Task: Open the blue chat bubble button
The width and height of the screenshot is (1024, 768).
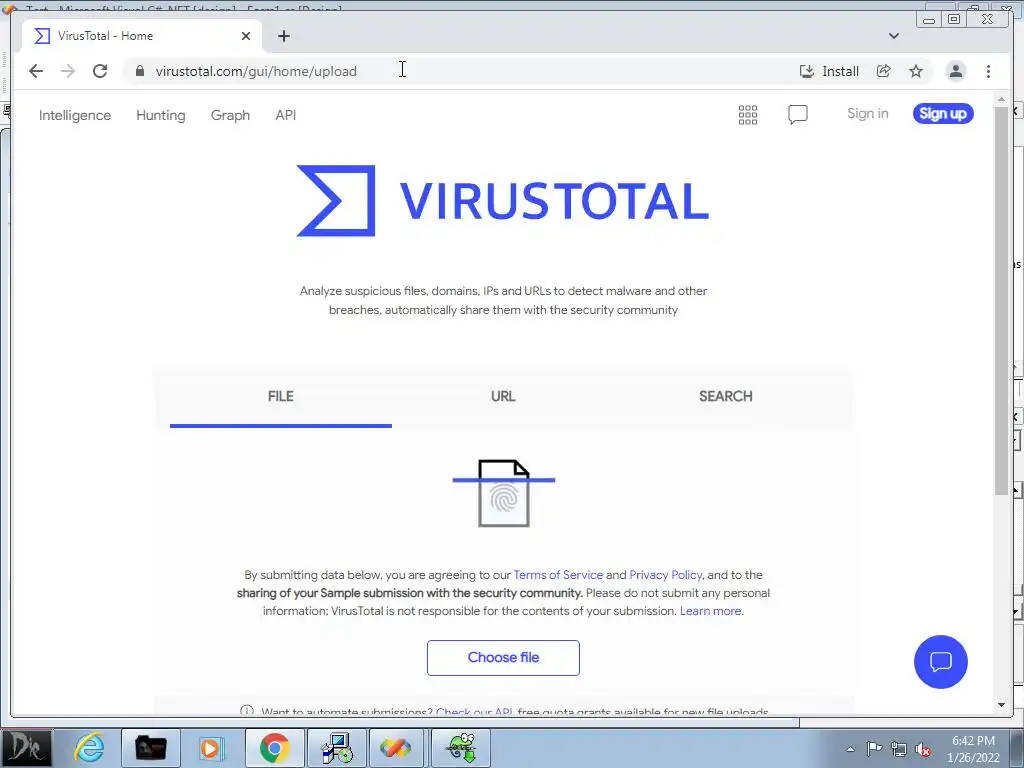Action: click(940, 662)
